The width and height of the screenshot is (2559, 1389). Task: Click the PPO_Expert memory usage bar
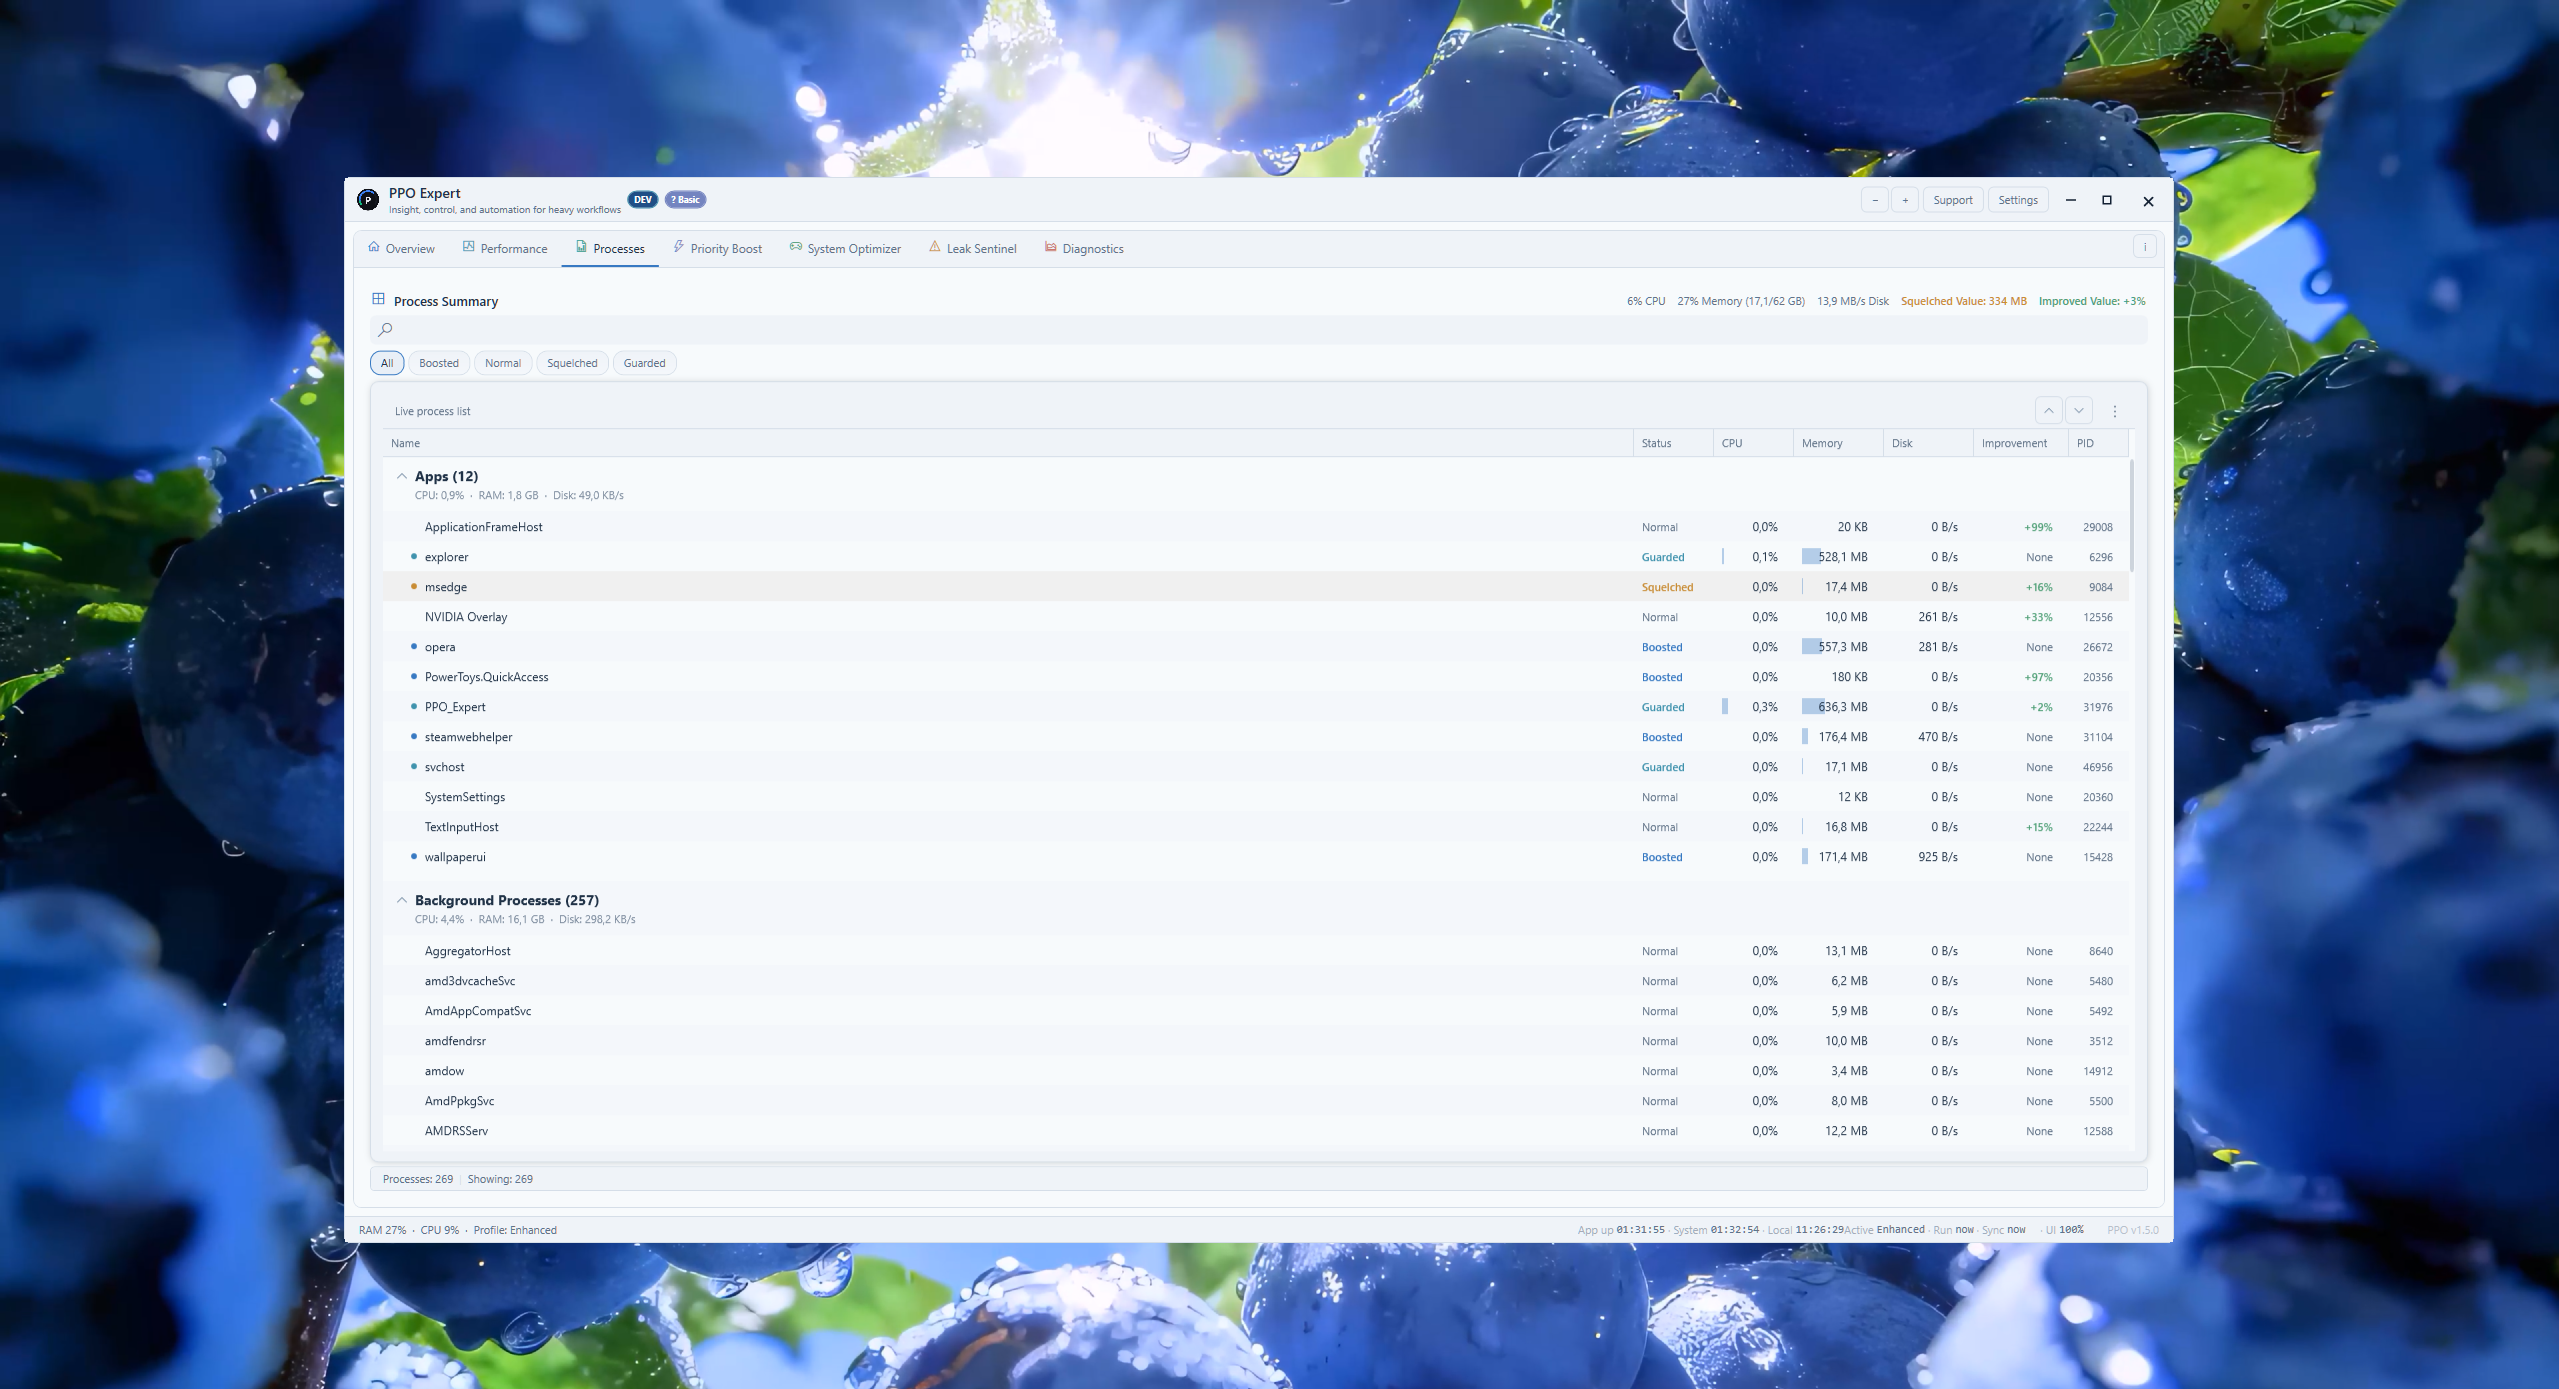tap(1814, 707)
